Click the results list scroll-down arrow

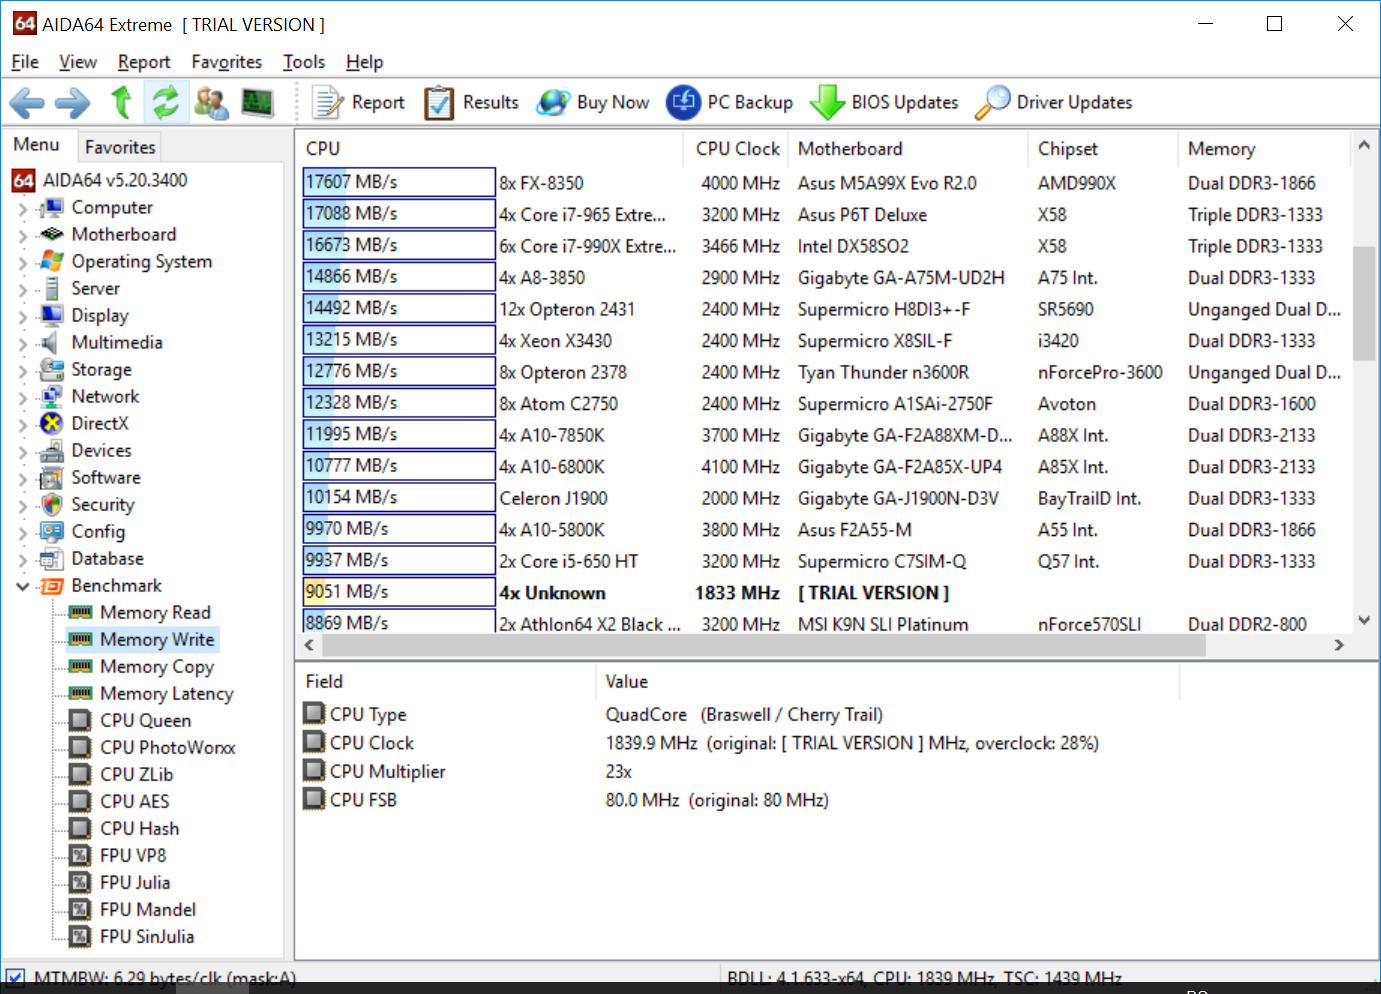[1364, 620]
